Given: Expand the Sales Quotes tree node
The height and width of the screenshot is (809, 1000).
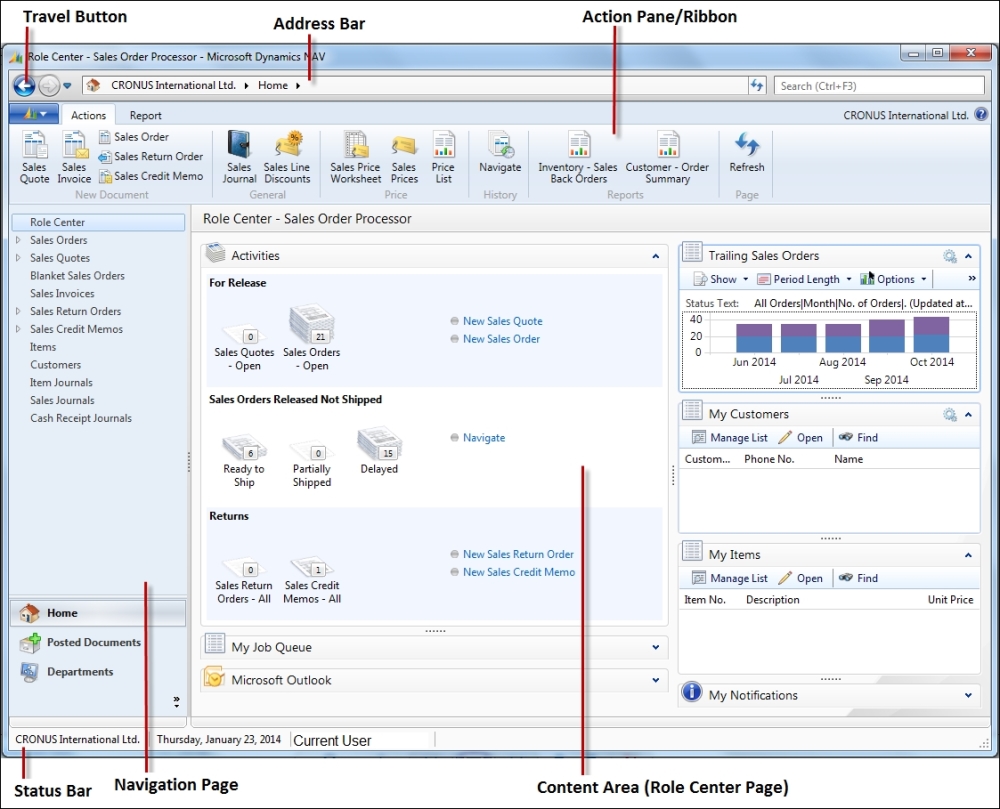Looking at the screenshot, I should tap(18, 258).
